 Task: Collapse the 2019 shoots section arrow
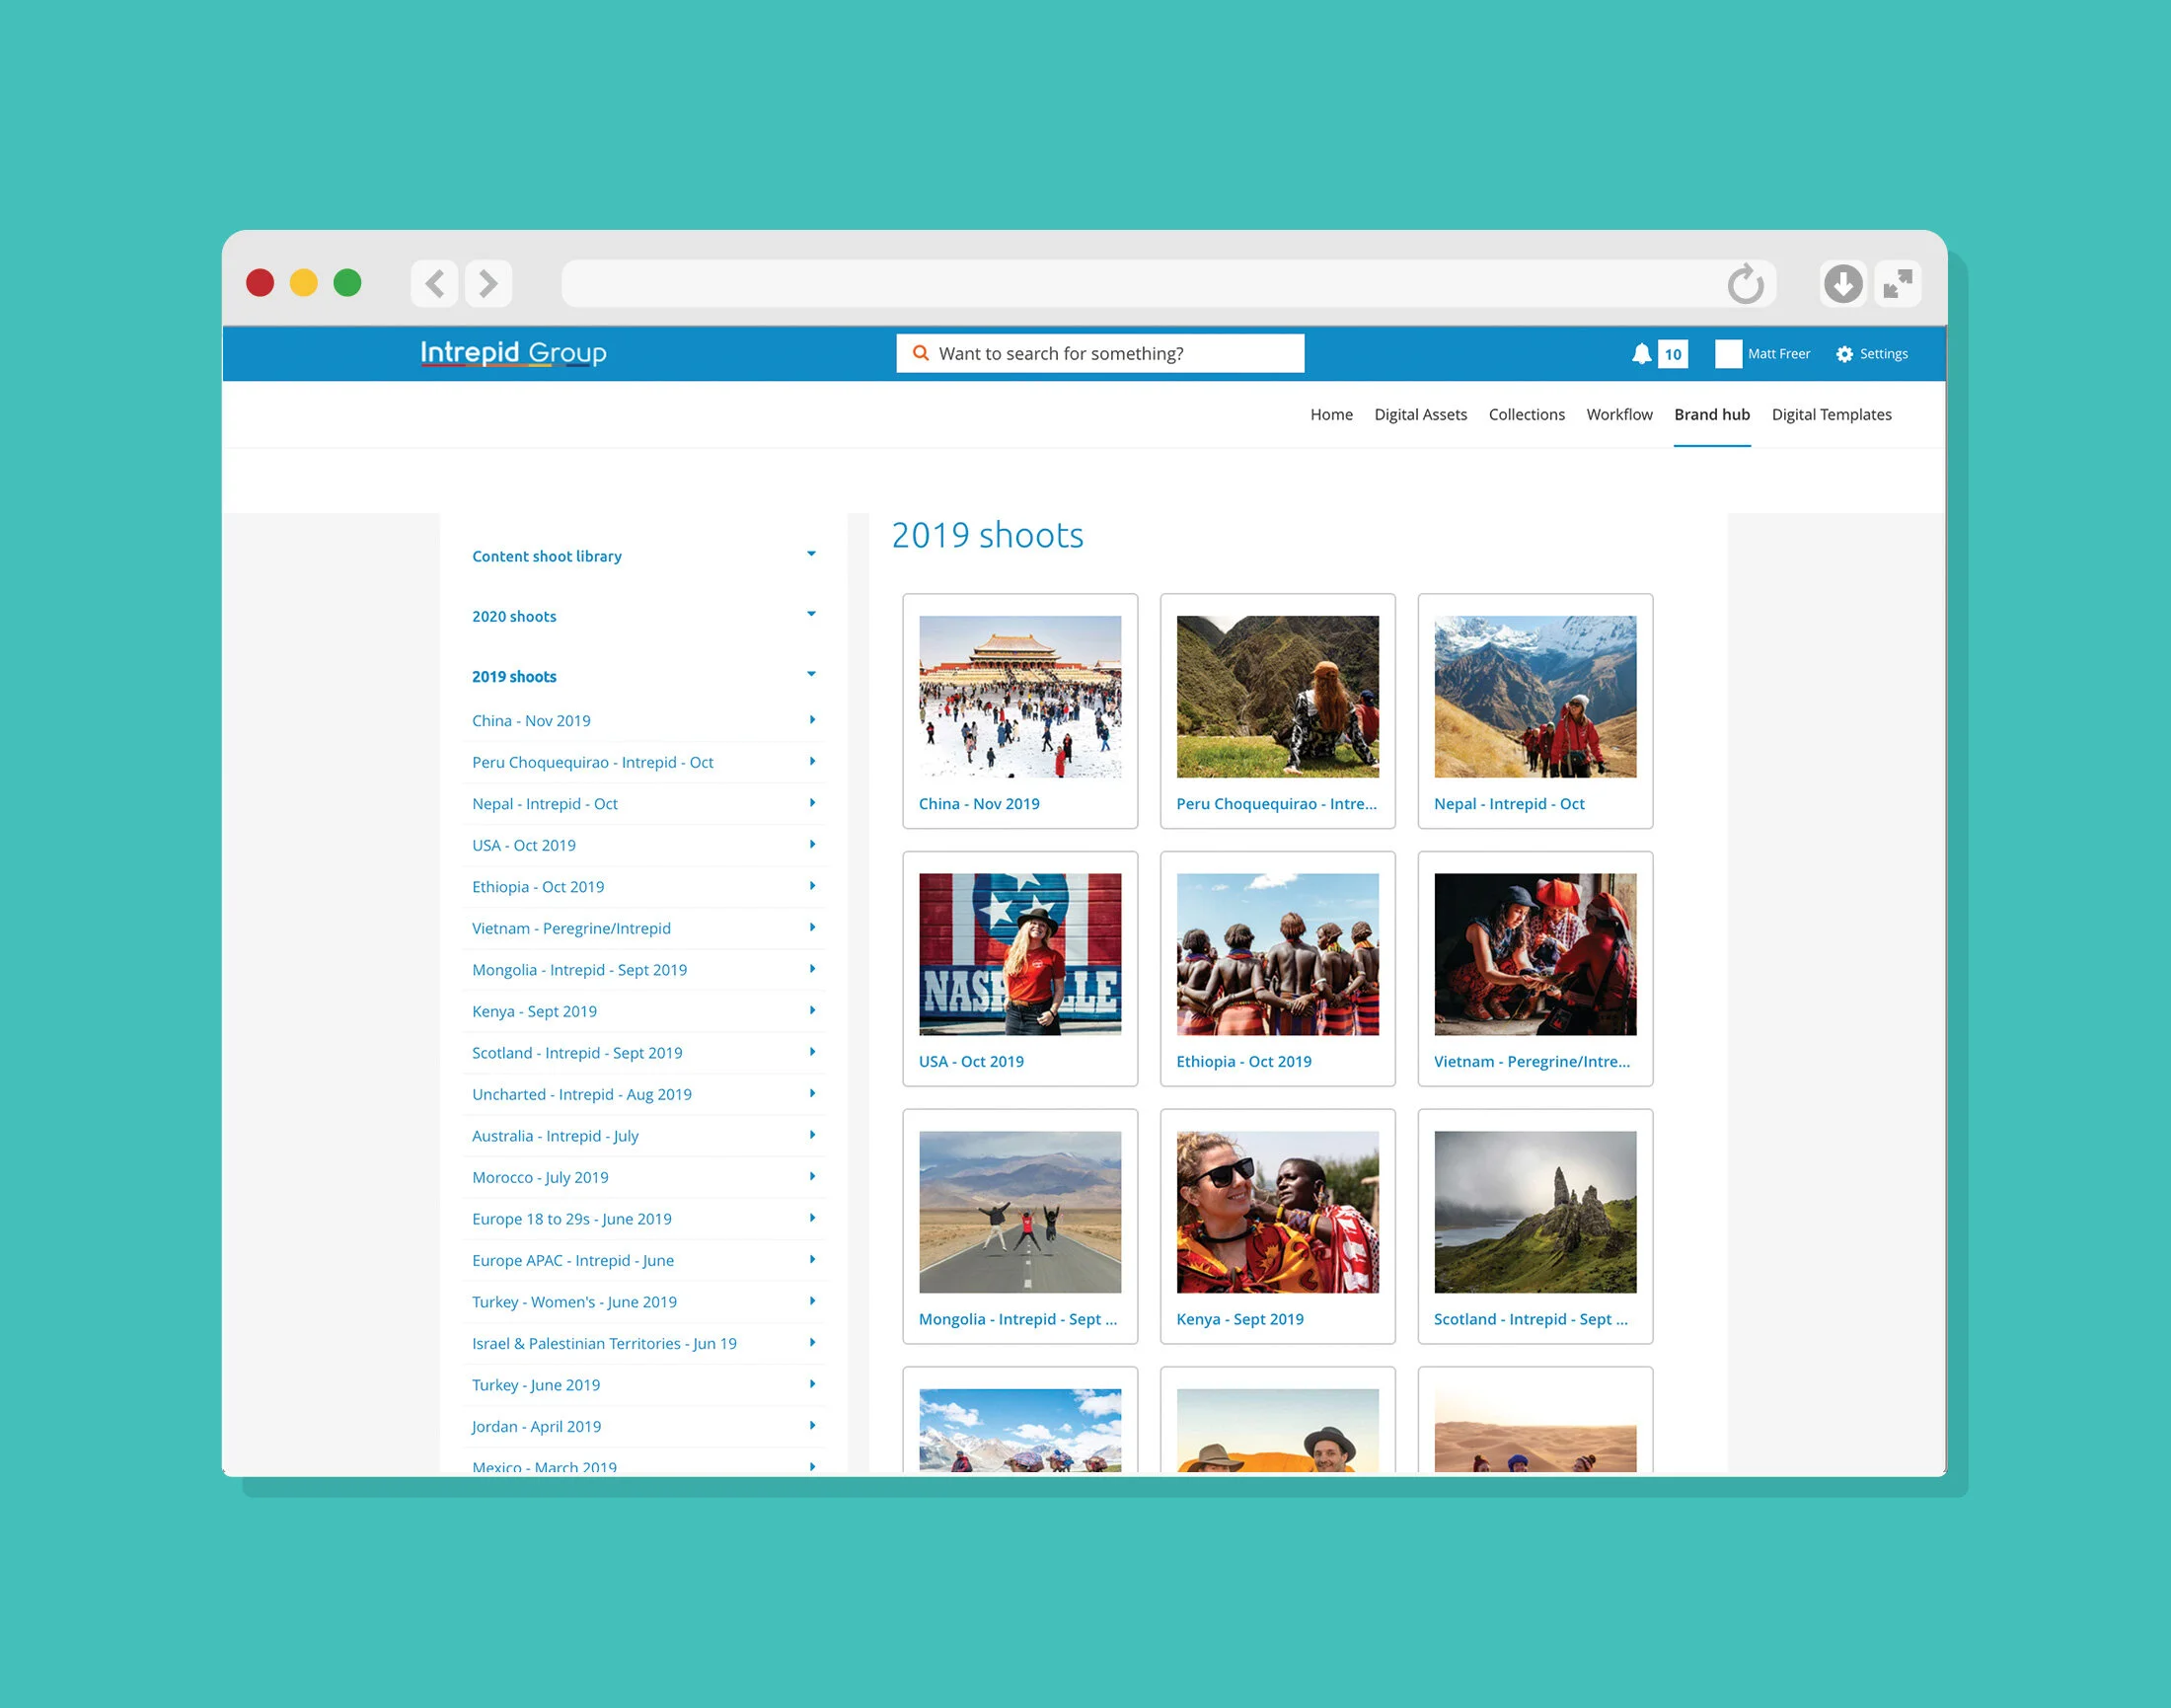811,674
